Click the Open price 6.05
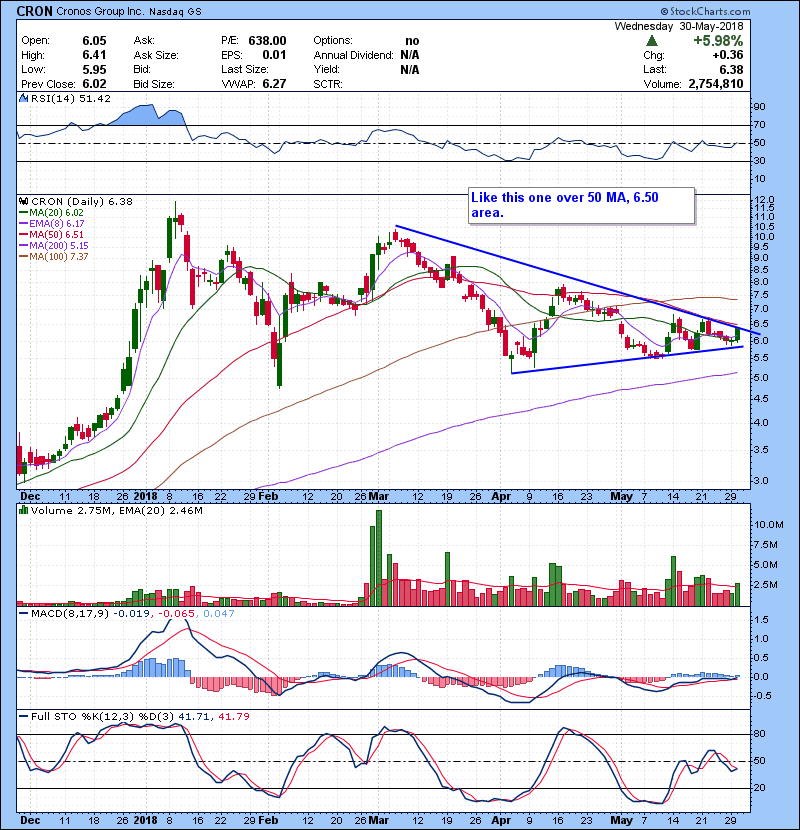 click(94, 41)
